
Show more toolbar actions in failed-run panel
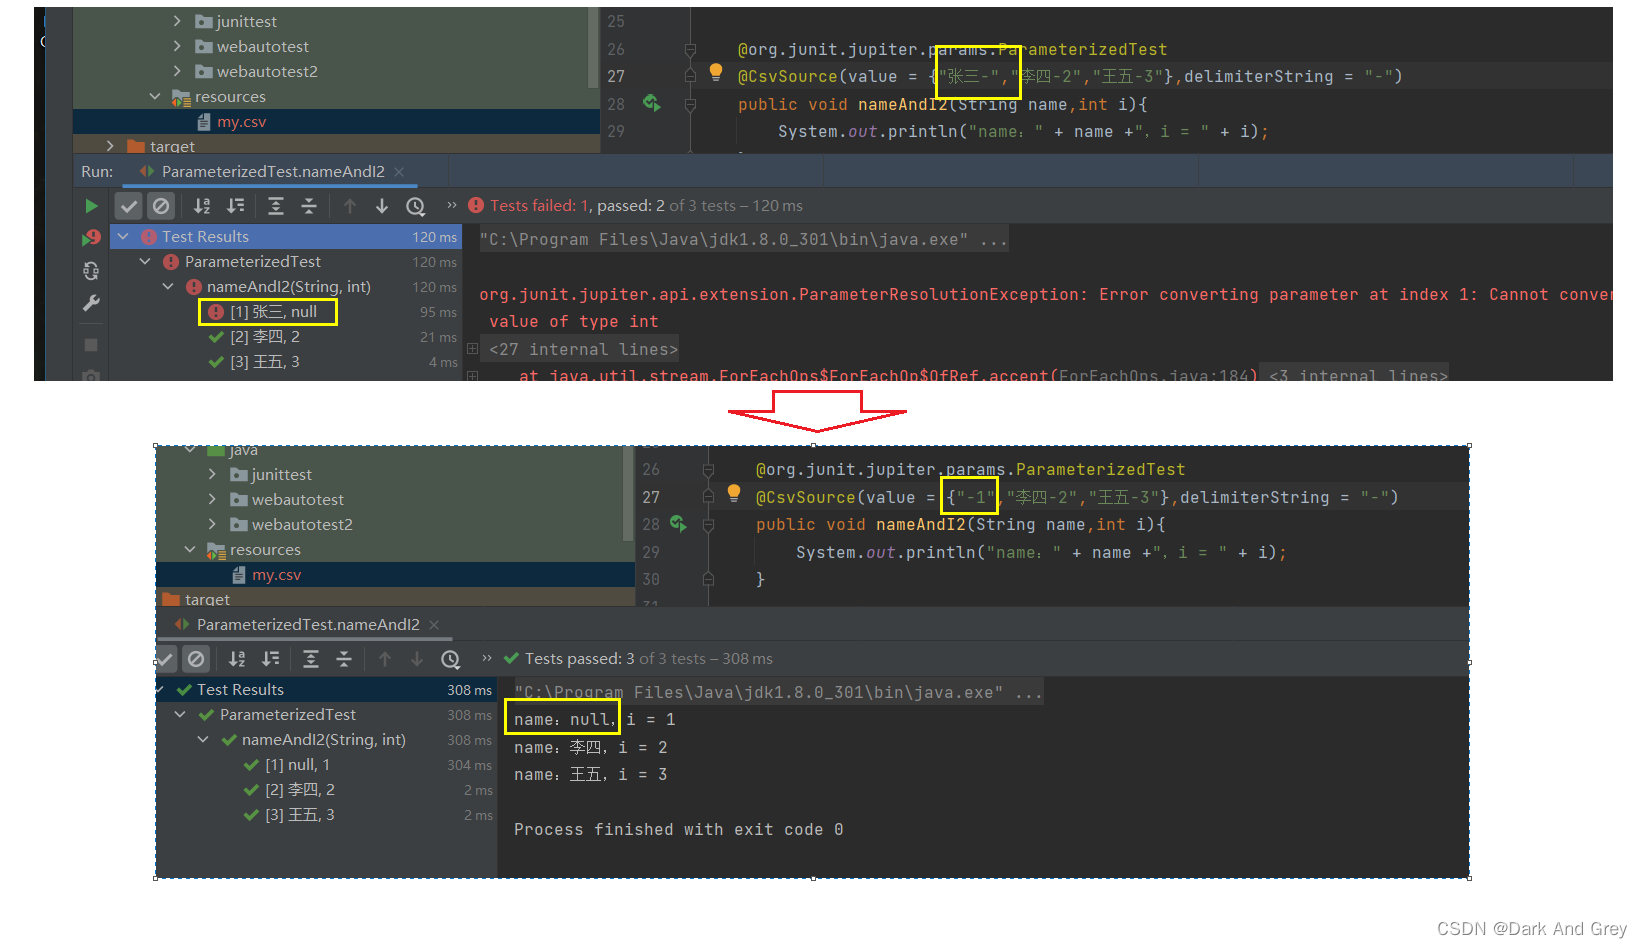point(451,205)
